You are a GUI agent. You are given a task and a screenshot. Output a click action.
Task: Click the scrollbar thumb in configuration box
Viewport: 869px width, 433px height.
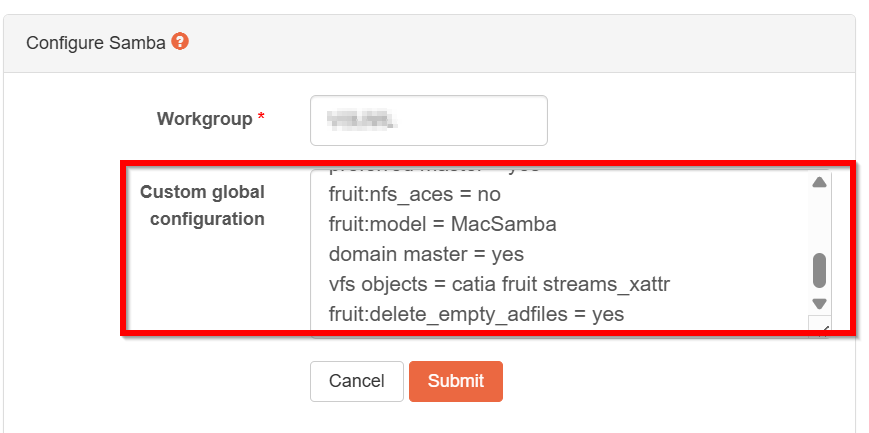tap(819, 269)
